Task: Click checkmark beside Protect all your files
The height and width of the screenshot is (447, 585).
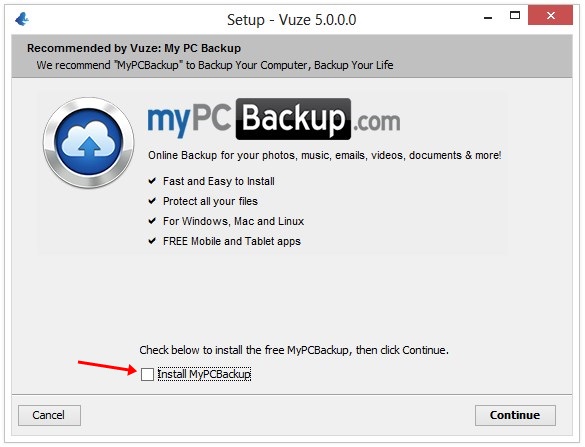Action: (152, 201)
